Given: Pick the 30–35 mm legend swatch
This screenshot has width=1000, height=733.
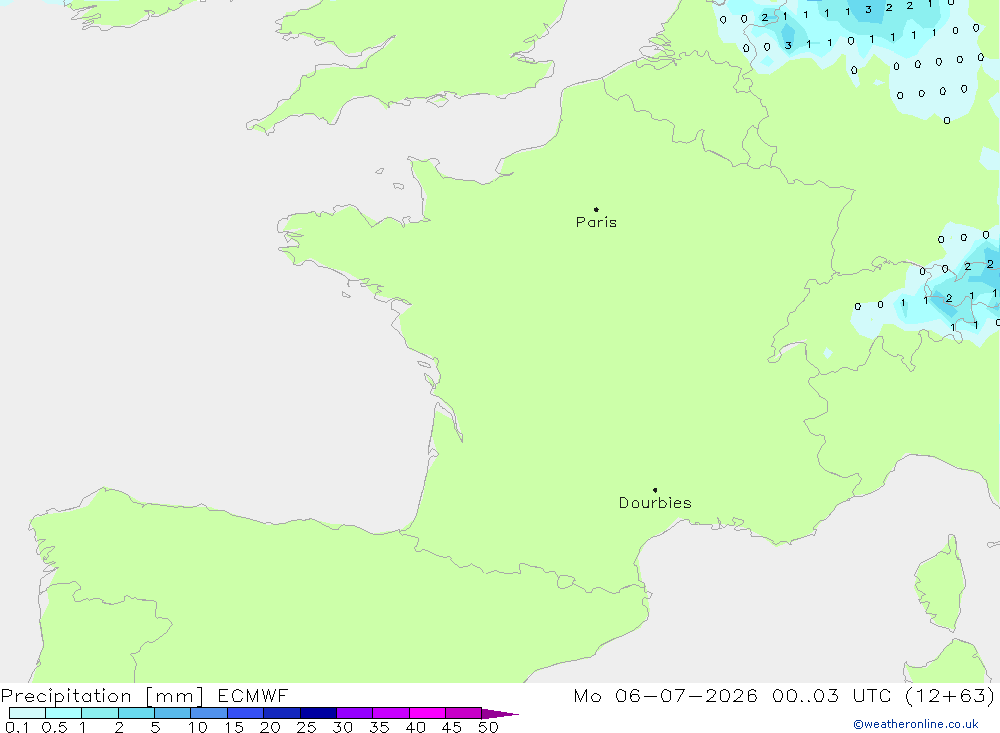Looking at the screenshot, I should pos(355,713).
